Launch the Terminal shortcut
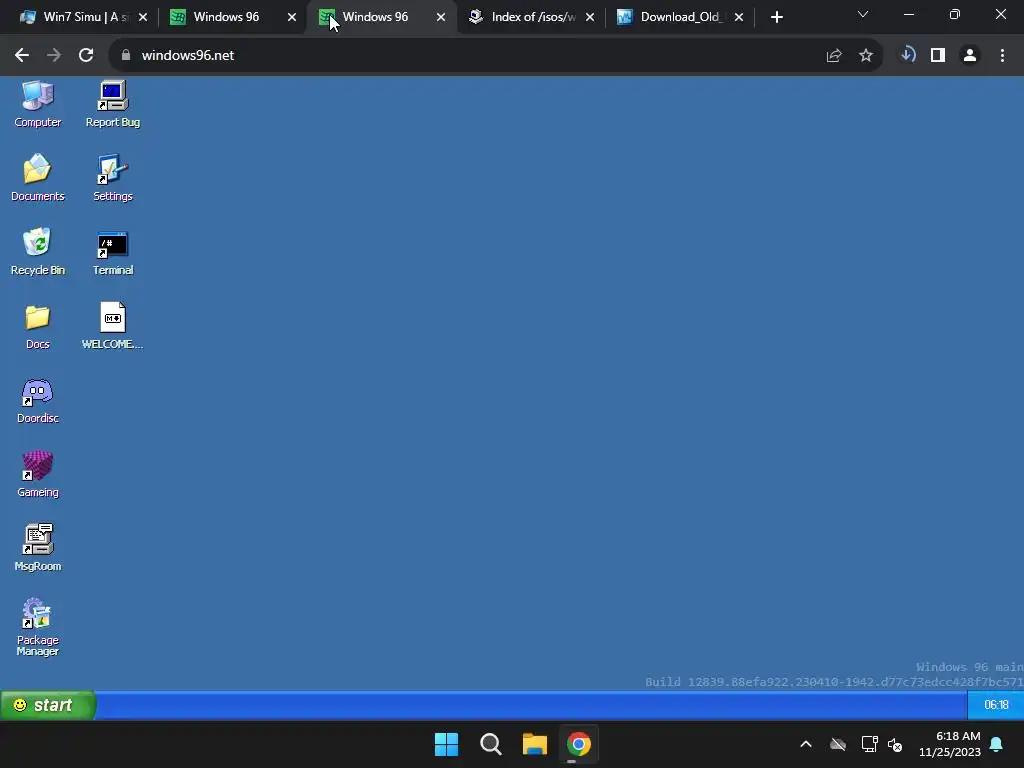The height and width of the screenshot is (768, 1024). point(112,251)
